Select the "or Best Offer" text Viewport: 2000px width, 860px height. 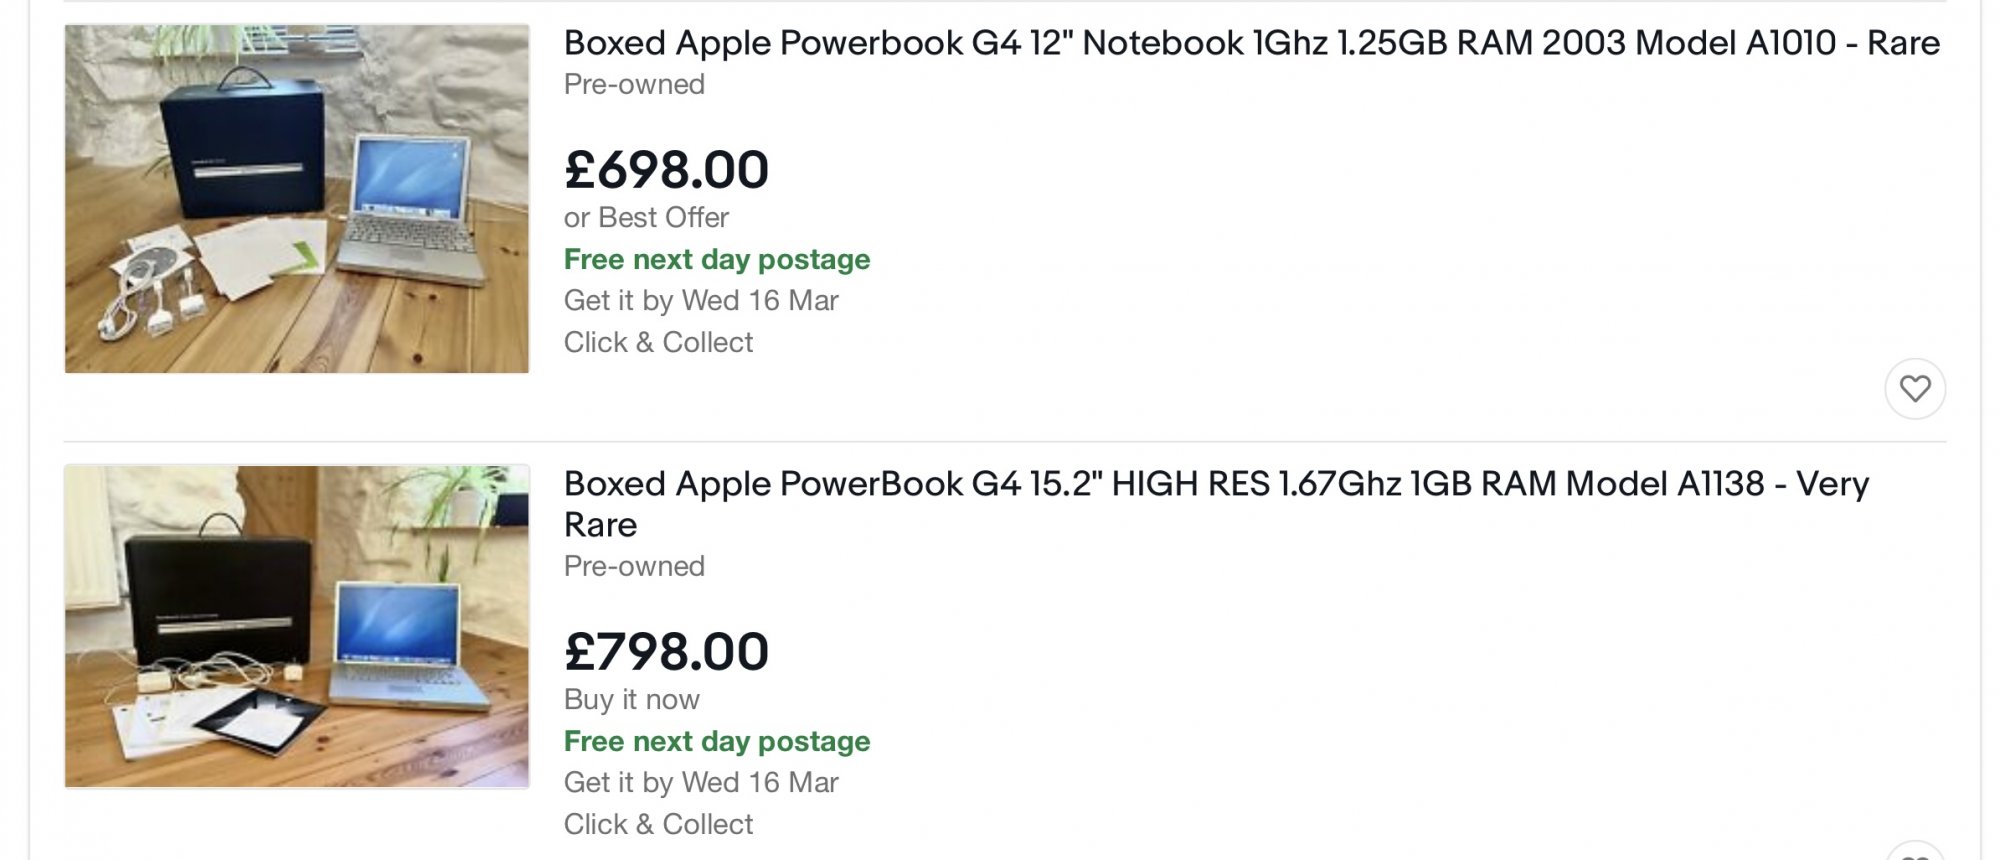pos(646,217)
